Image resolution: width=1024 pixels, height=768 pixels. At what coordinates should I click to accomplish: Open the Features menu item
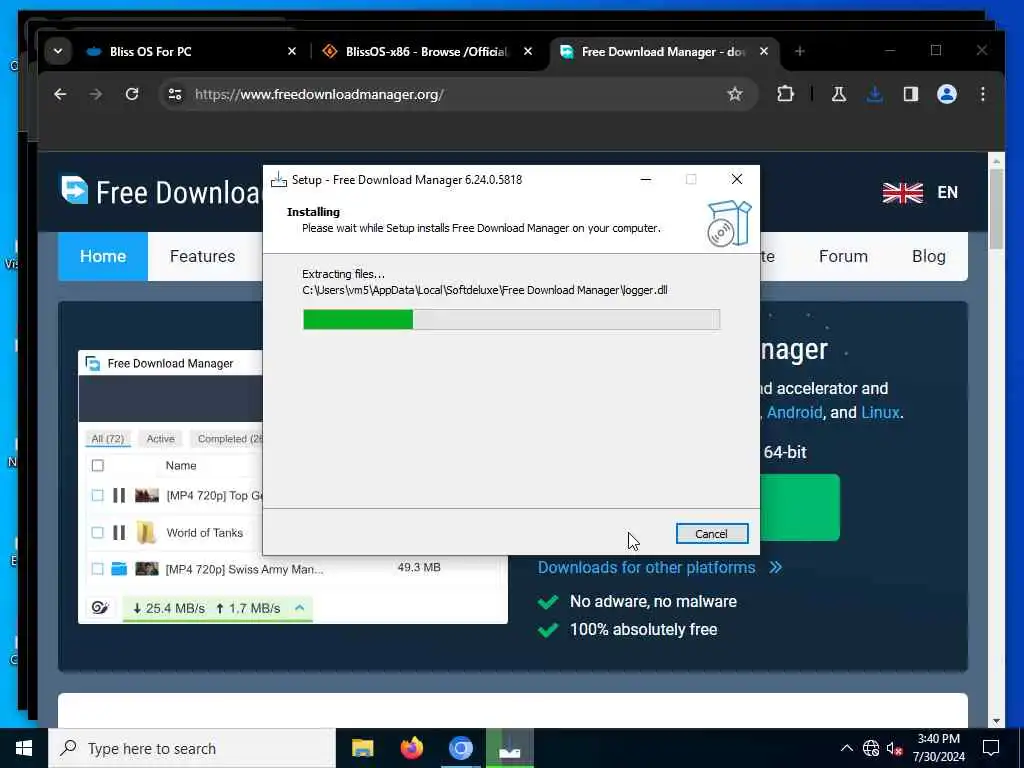pos(202,256)
